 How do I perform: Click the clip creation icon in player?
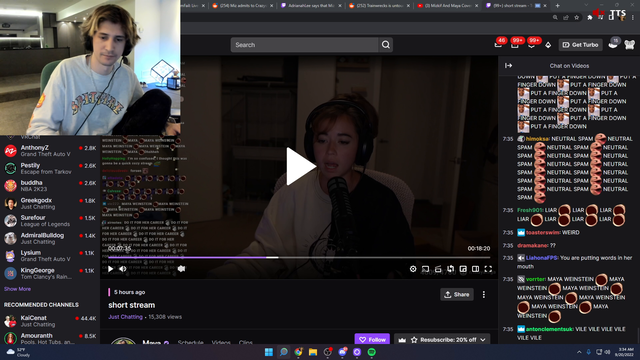(x=438, y=269)
